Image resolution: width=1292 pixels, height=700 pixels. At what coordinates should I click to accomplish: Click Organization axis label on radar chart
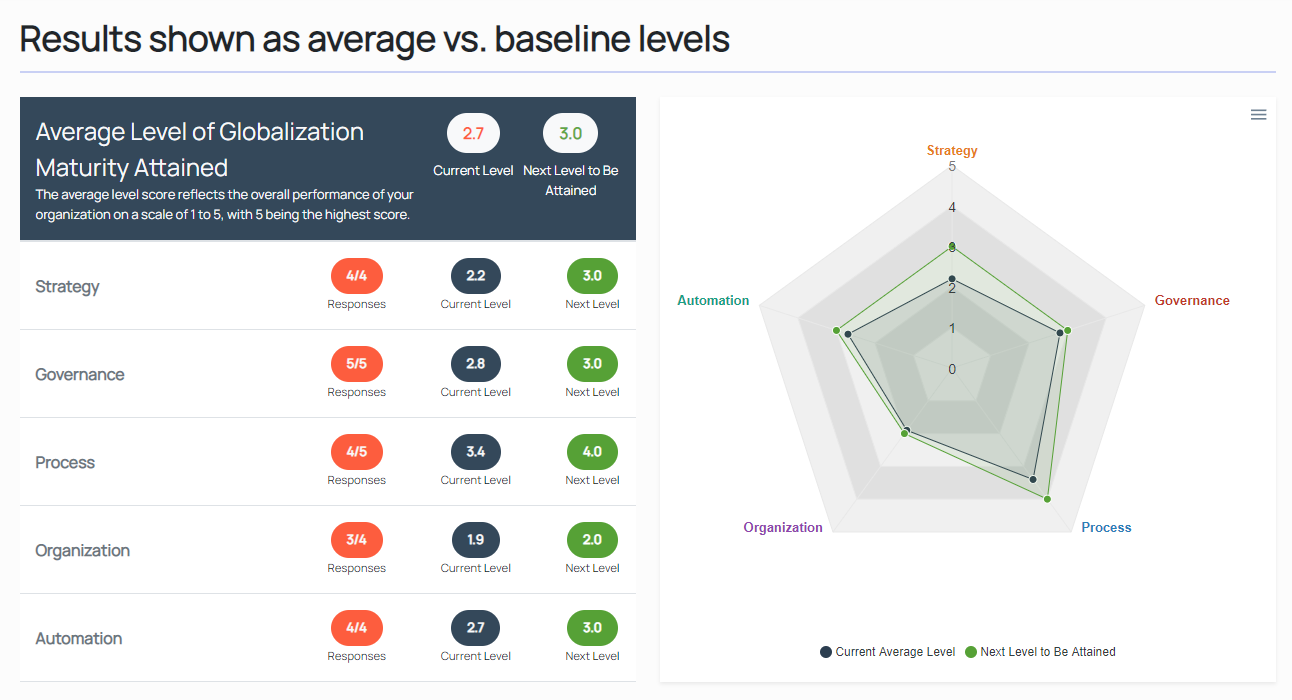click(783, 528)
